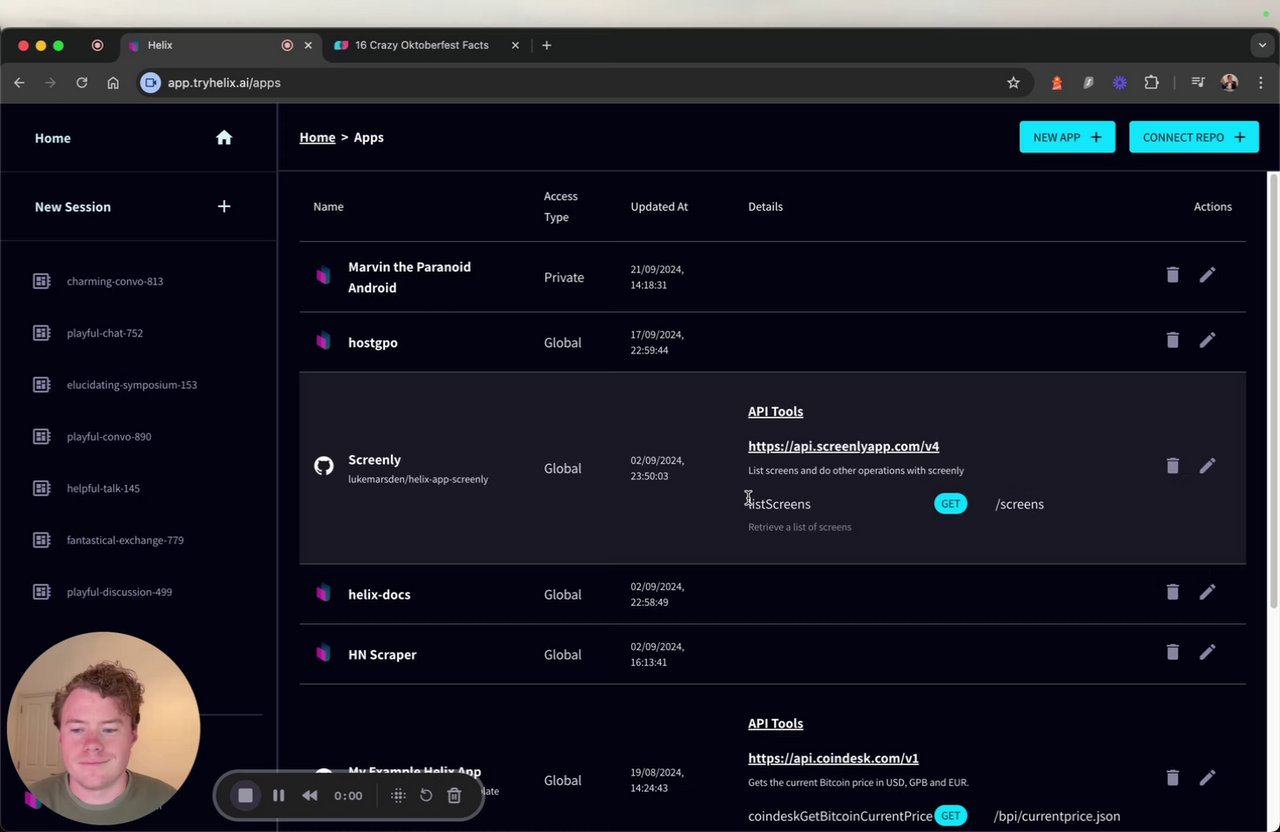Discard the recording with the trash icon

(454, 796)
